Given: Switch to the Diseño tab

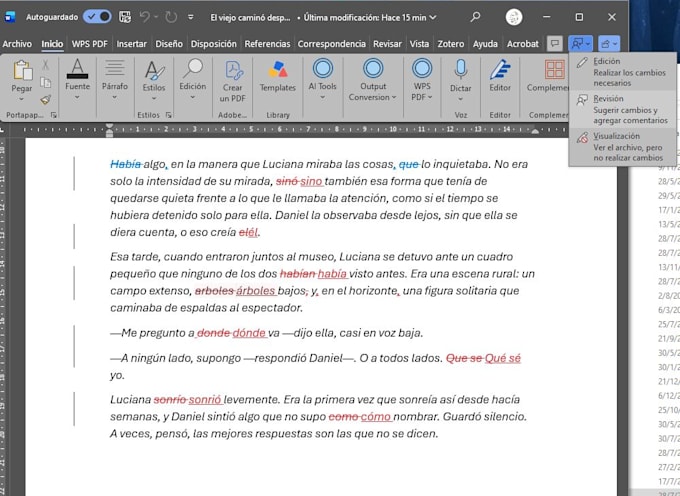Looking at the screenshot, I should point(169,44).
